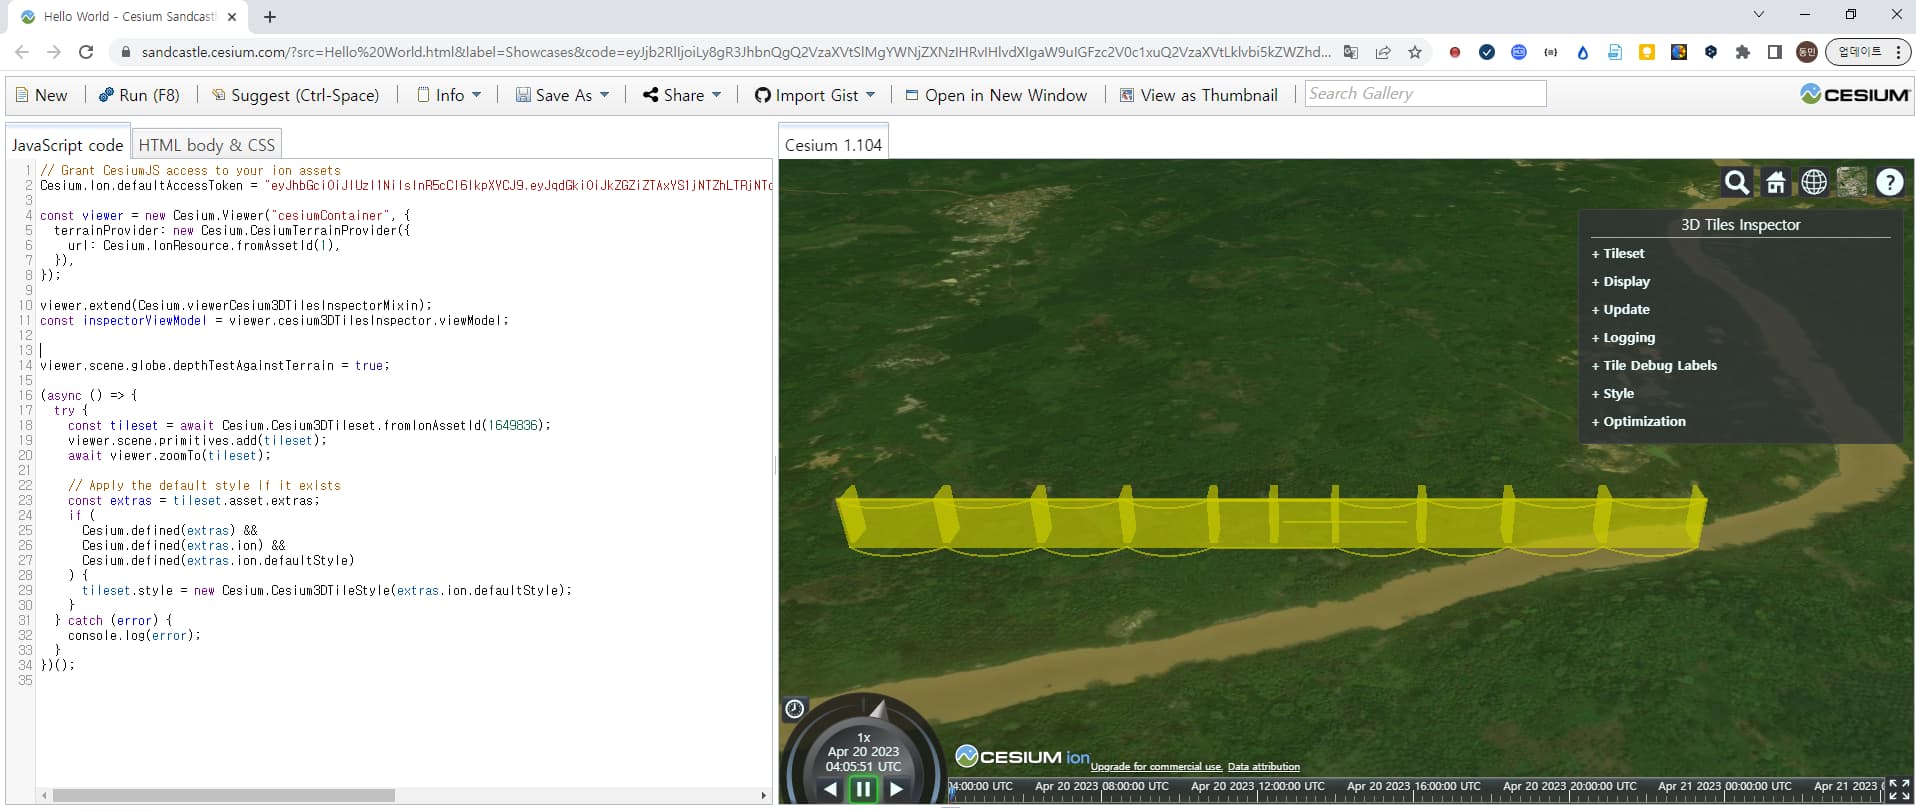Click Open in New Window
The image size is (1916, 811).
pyautogui.click(x=996, y=95)
